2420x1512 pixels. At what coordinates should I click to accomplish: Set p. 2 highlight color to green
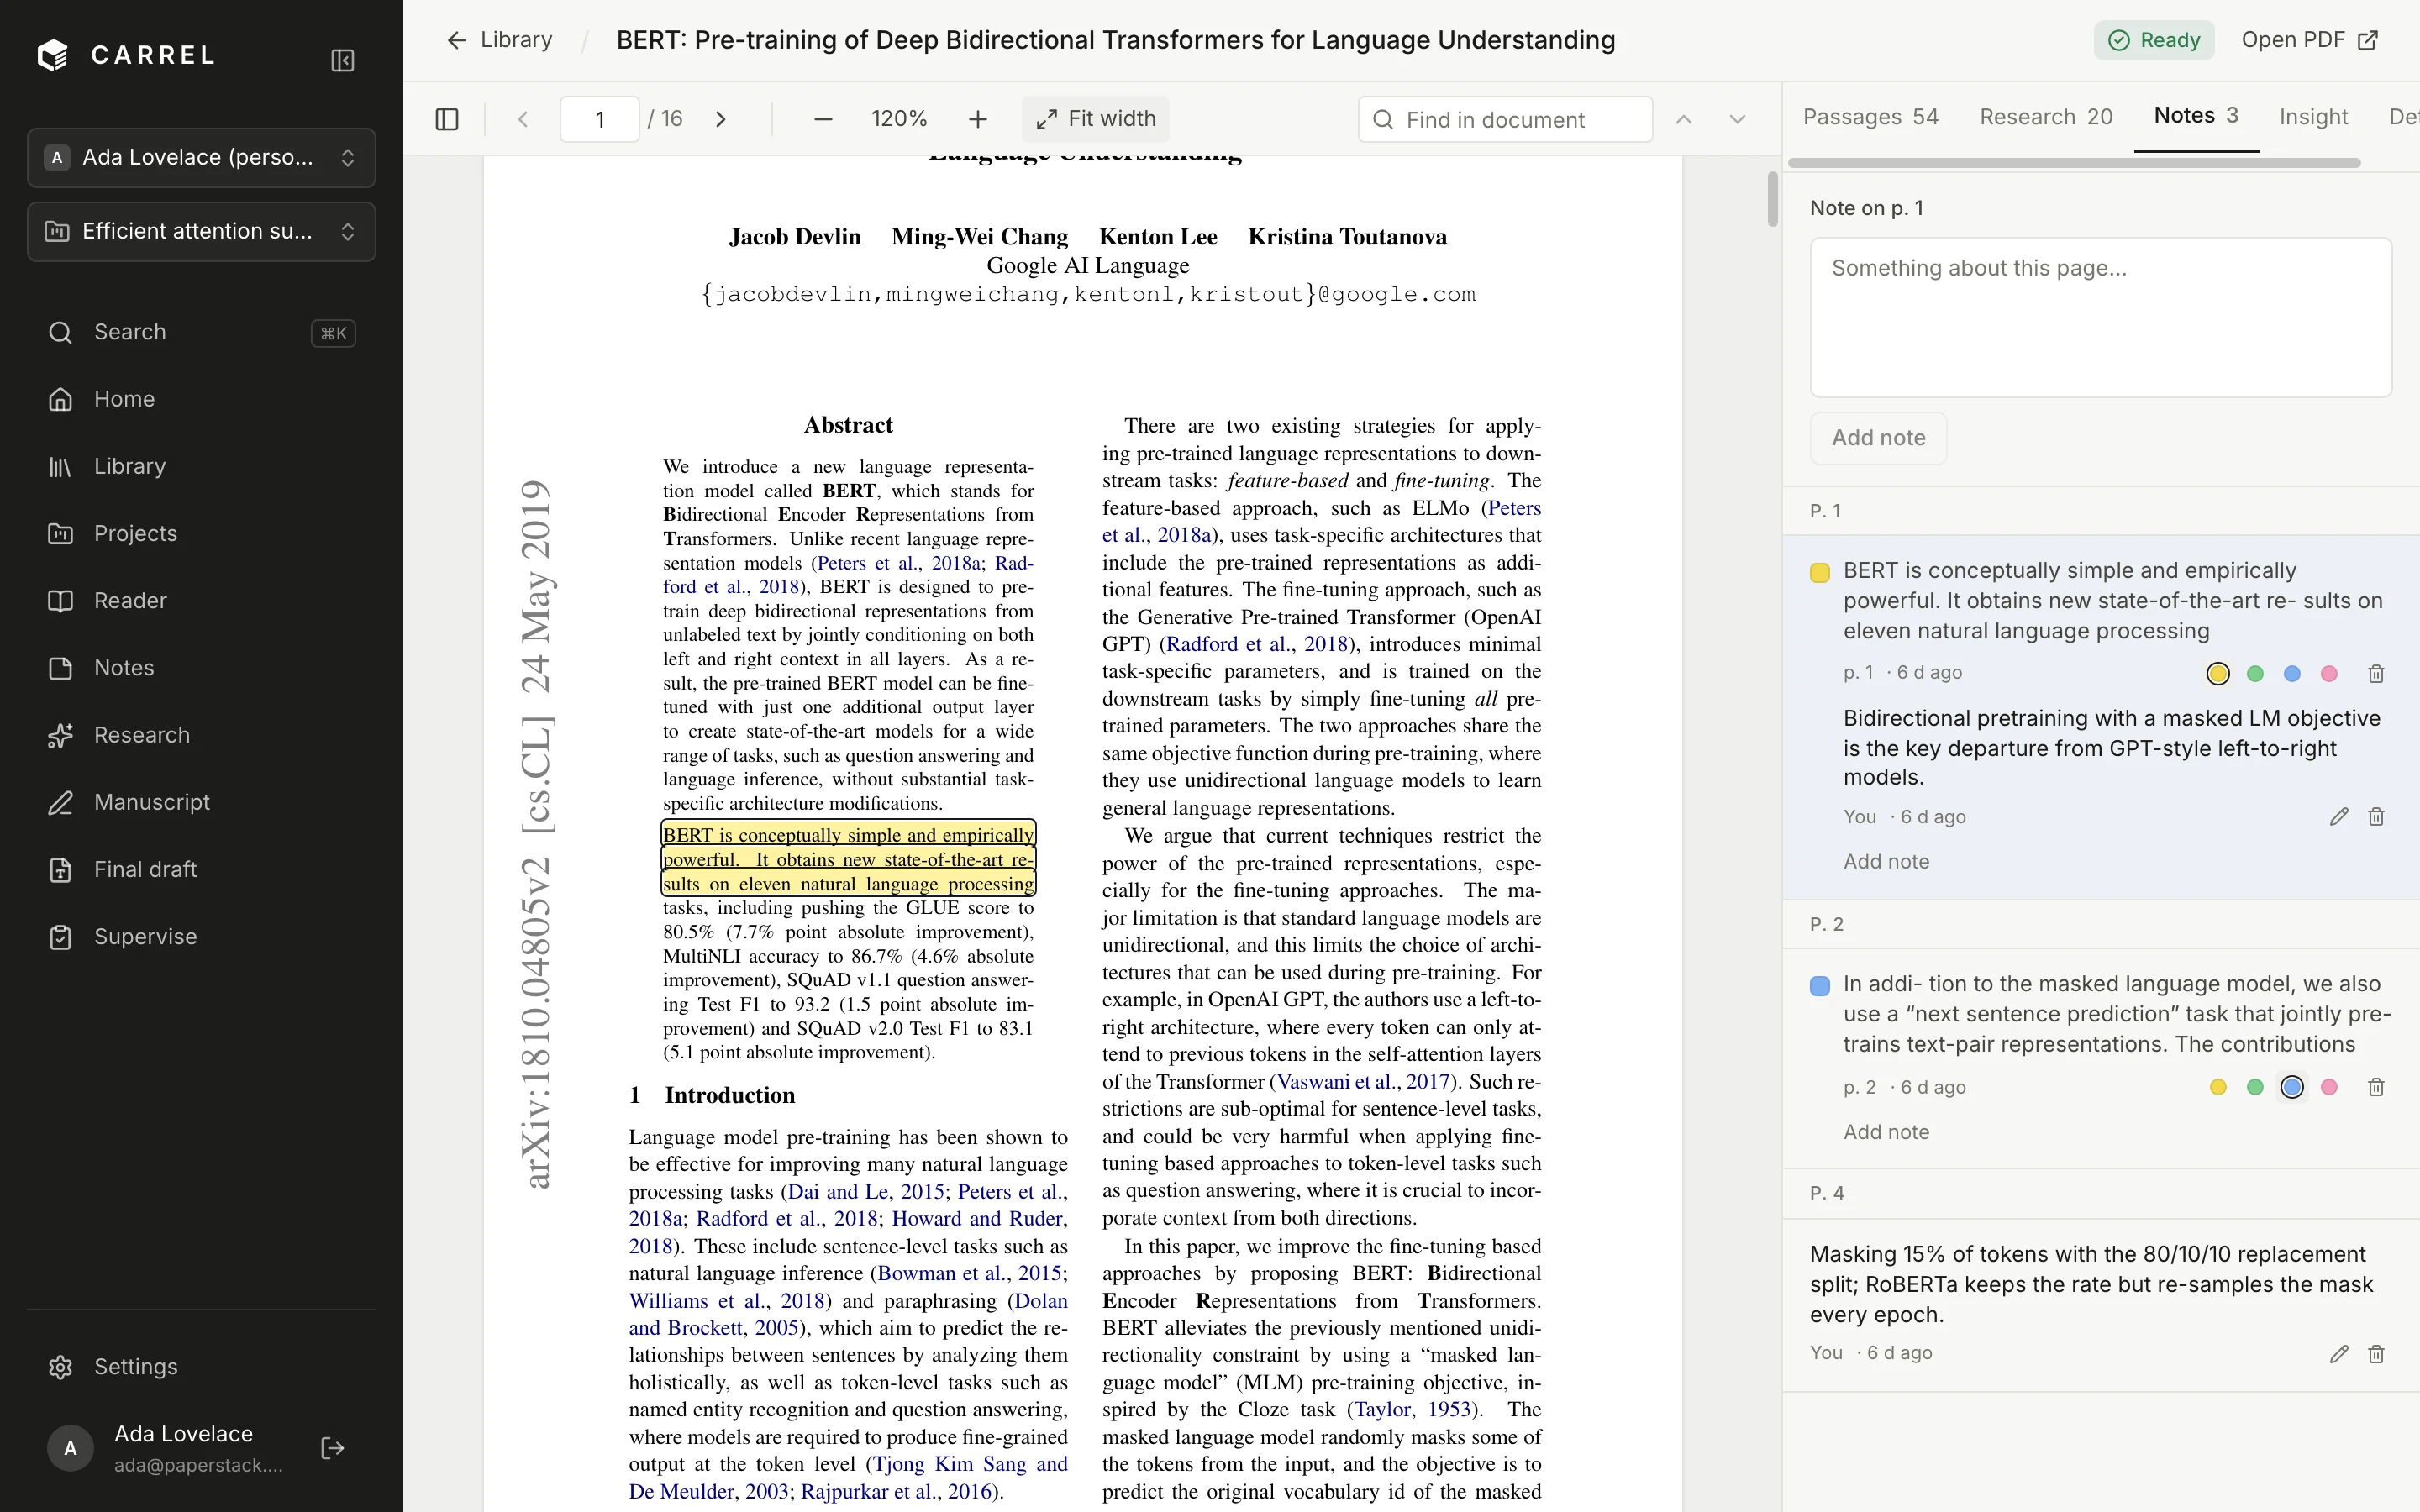click(x=2255, y=1087)
